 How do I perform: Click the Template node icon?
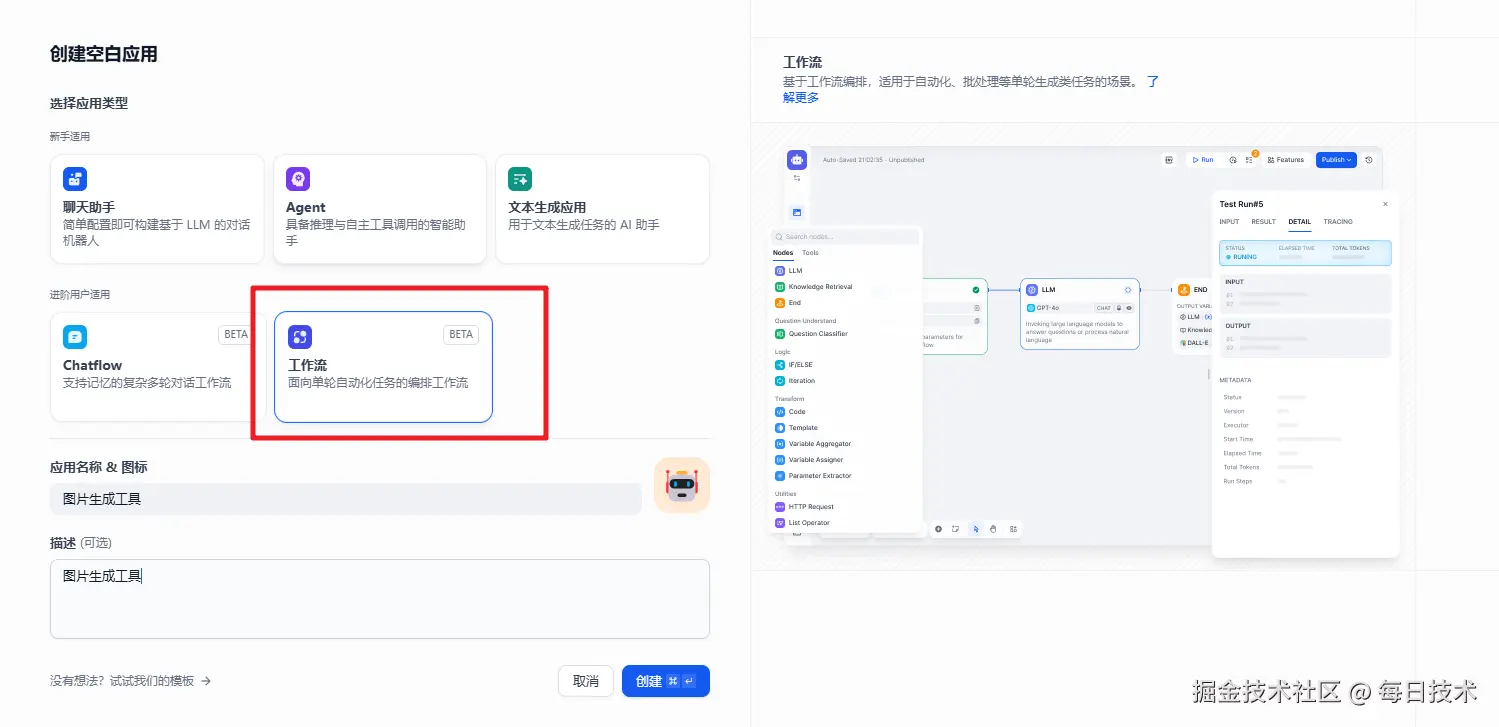click(780, 428)
